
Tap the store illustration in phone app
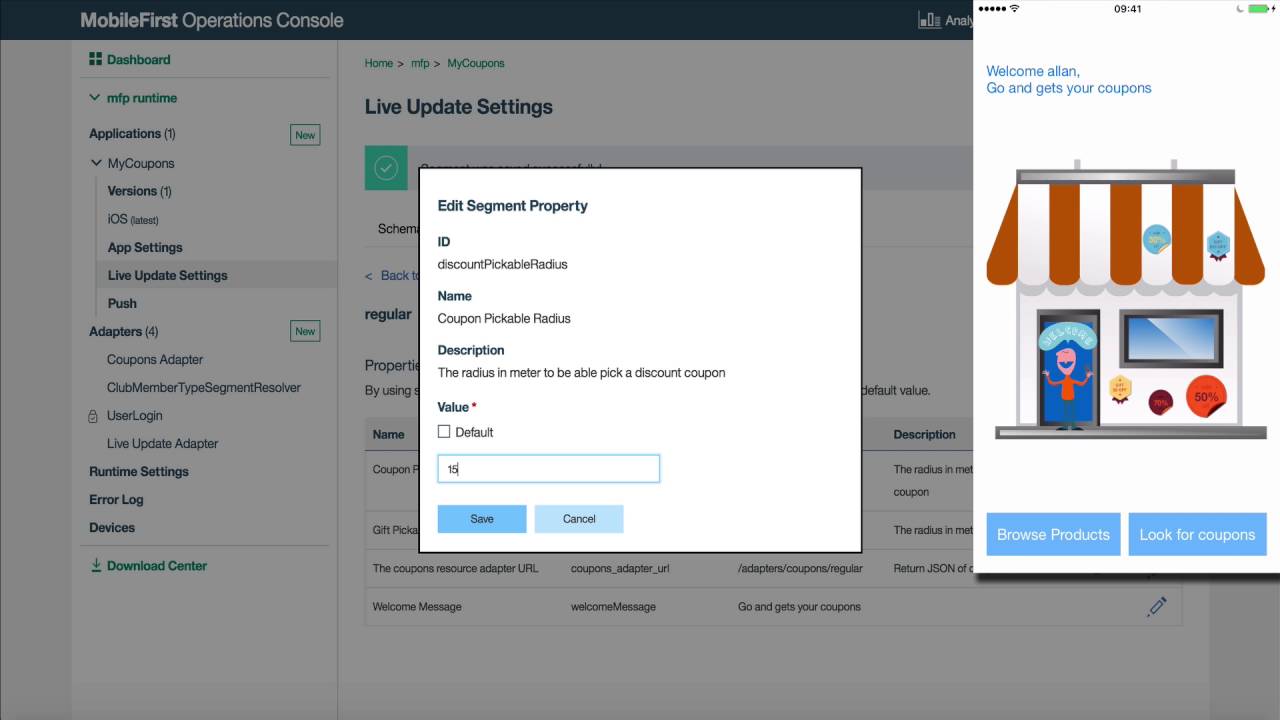pyautogui.click(x=1126, y=298)
